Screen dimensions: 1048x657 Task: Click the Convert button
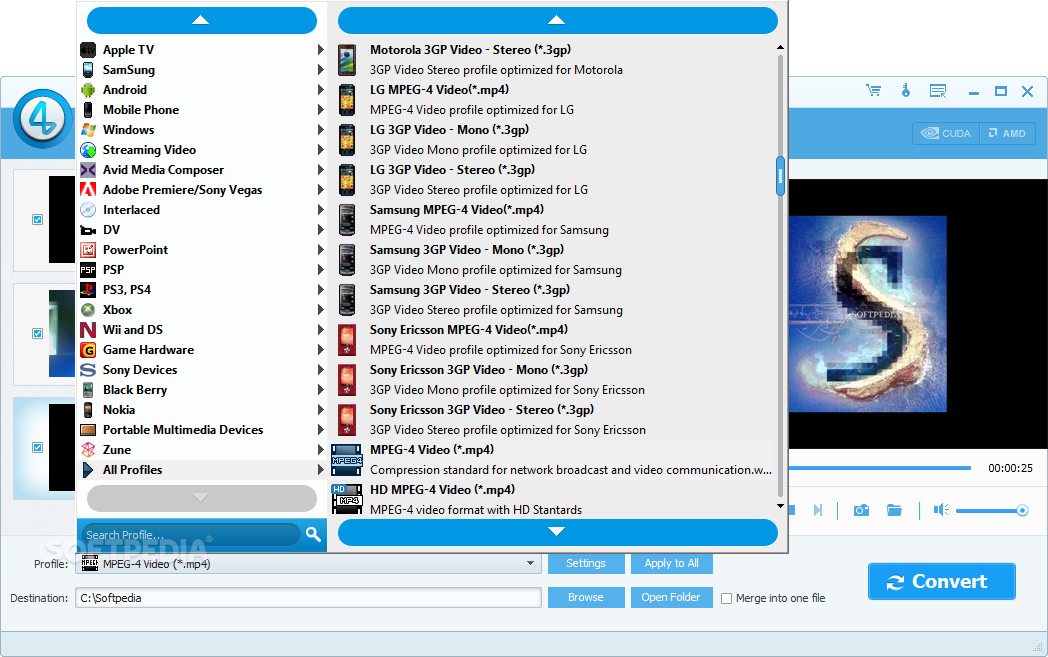point(942,581)
